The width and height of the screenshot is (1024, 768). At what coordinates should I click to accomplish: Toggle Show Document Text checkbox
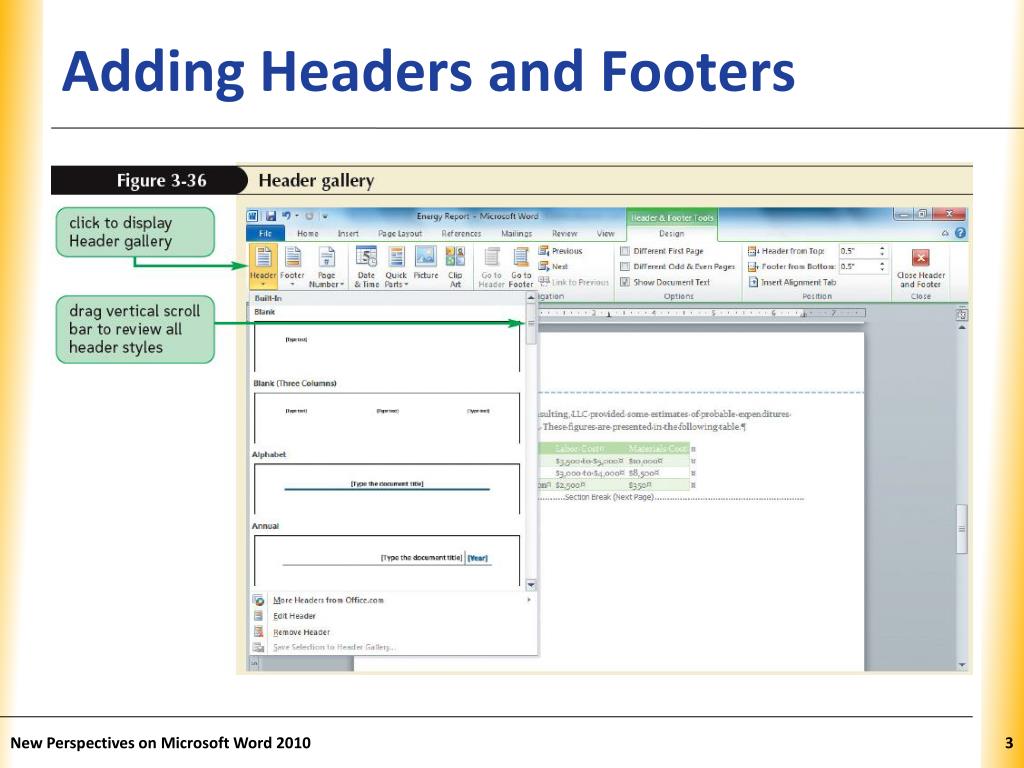tap(625, 282)
